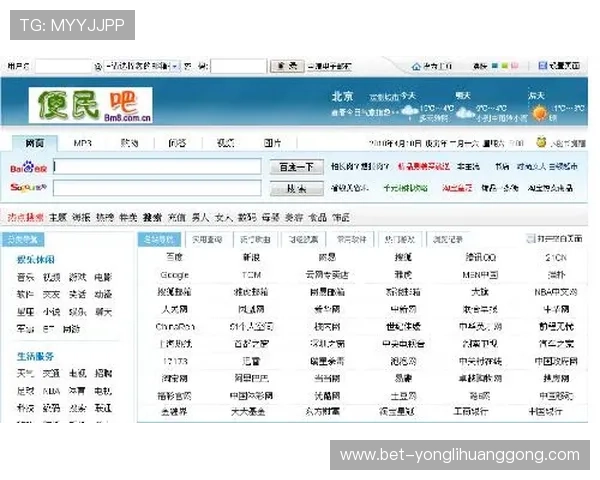The image size is (600, 480).
Task: Open the 17173 link
Action: [x=175, y=361]
